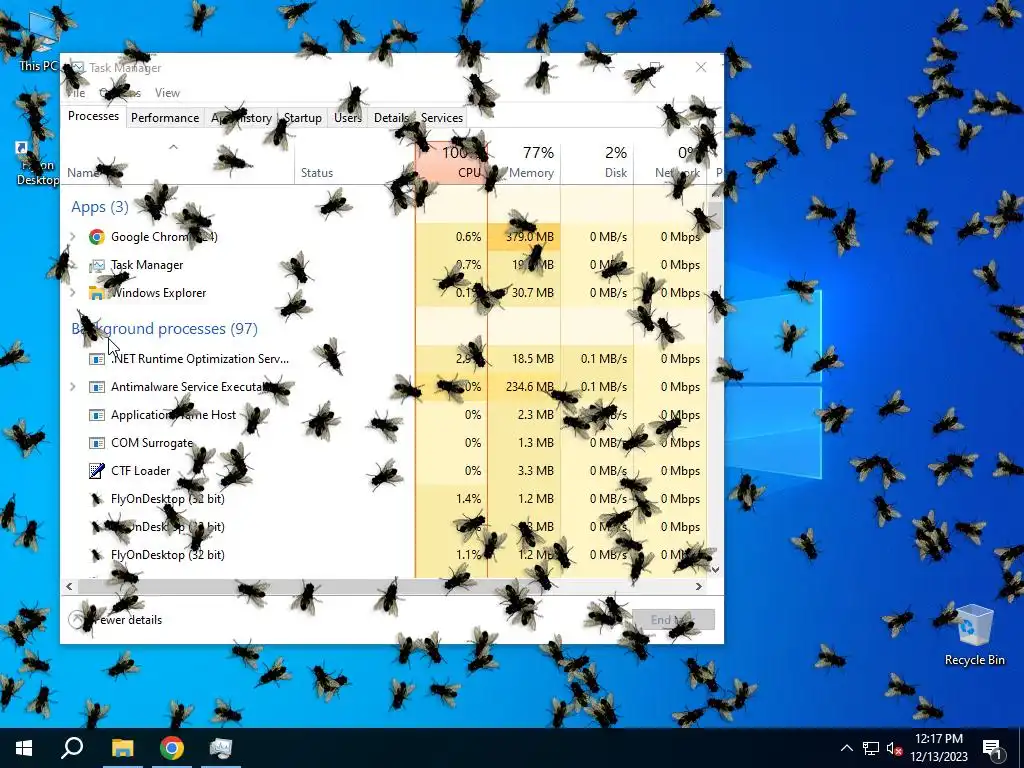
Task: Click the Windows Explorer folder icon
Action: pos(97,293)
